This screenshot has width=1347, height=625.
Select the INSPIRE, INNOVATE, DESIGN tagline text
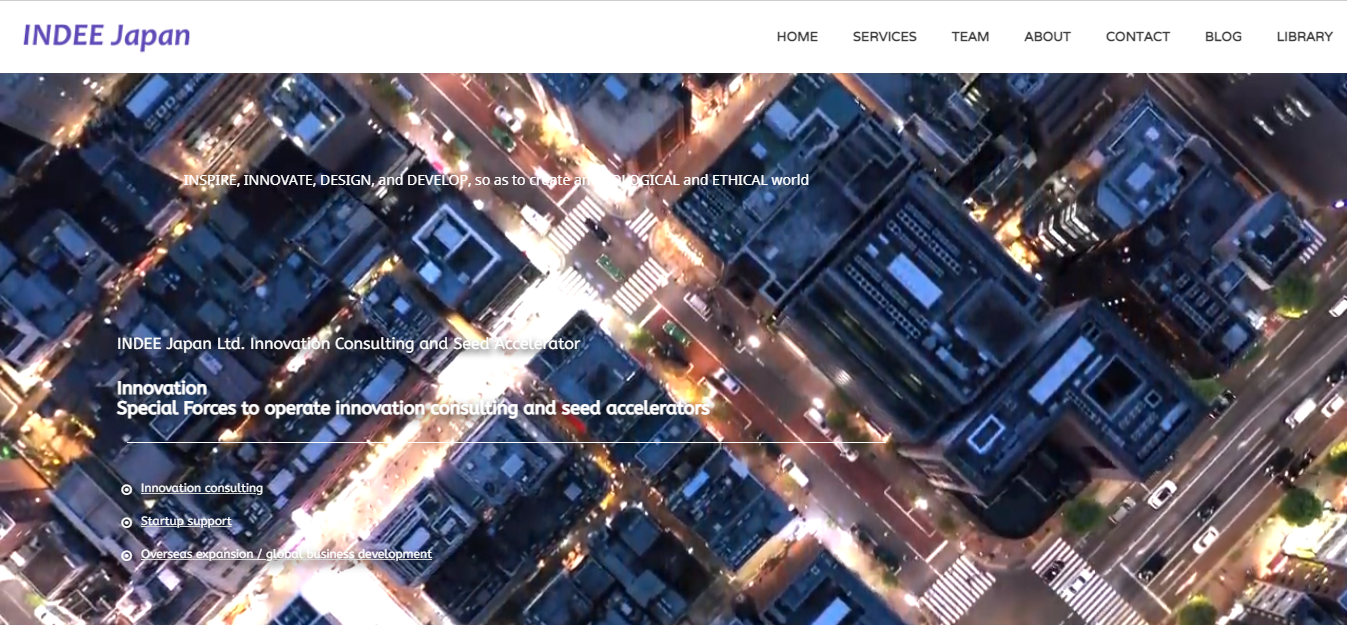[x=496, y=180]
